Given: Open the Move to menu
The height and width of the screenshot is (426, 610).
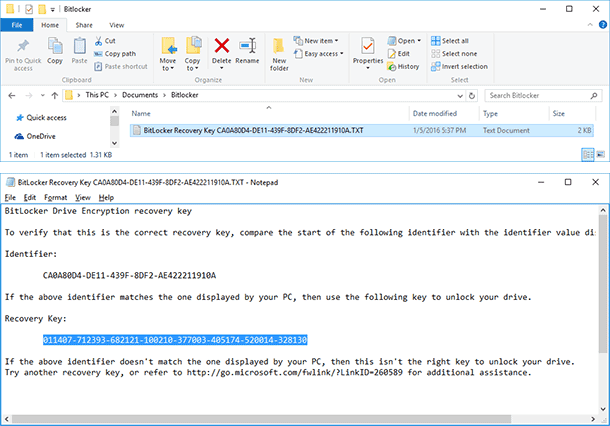Looking at the screenshot, I should point(168,54).
